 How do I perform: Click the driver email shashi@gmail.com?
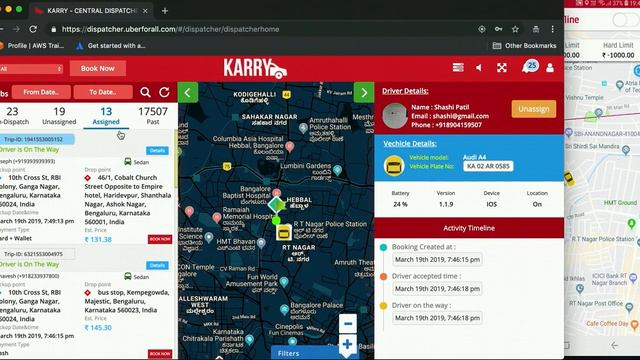coord(461,116)
